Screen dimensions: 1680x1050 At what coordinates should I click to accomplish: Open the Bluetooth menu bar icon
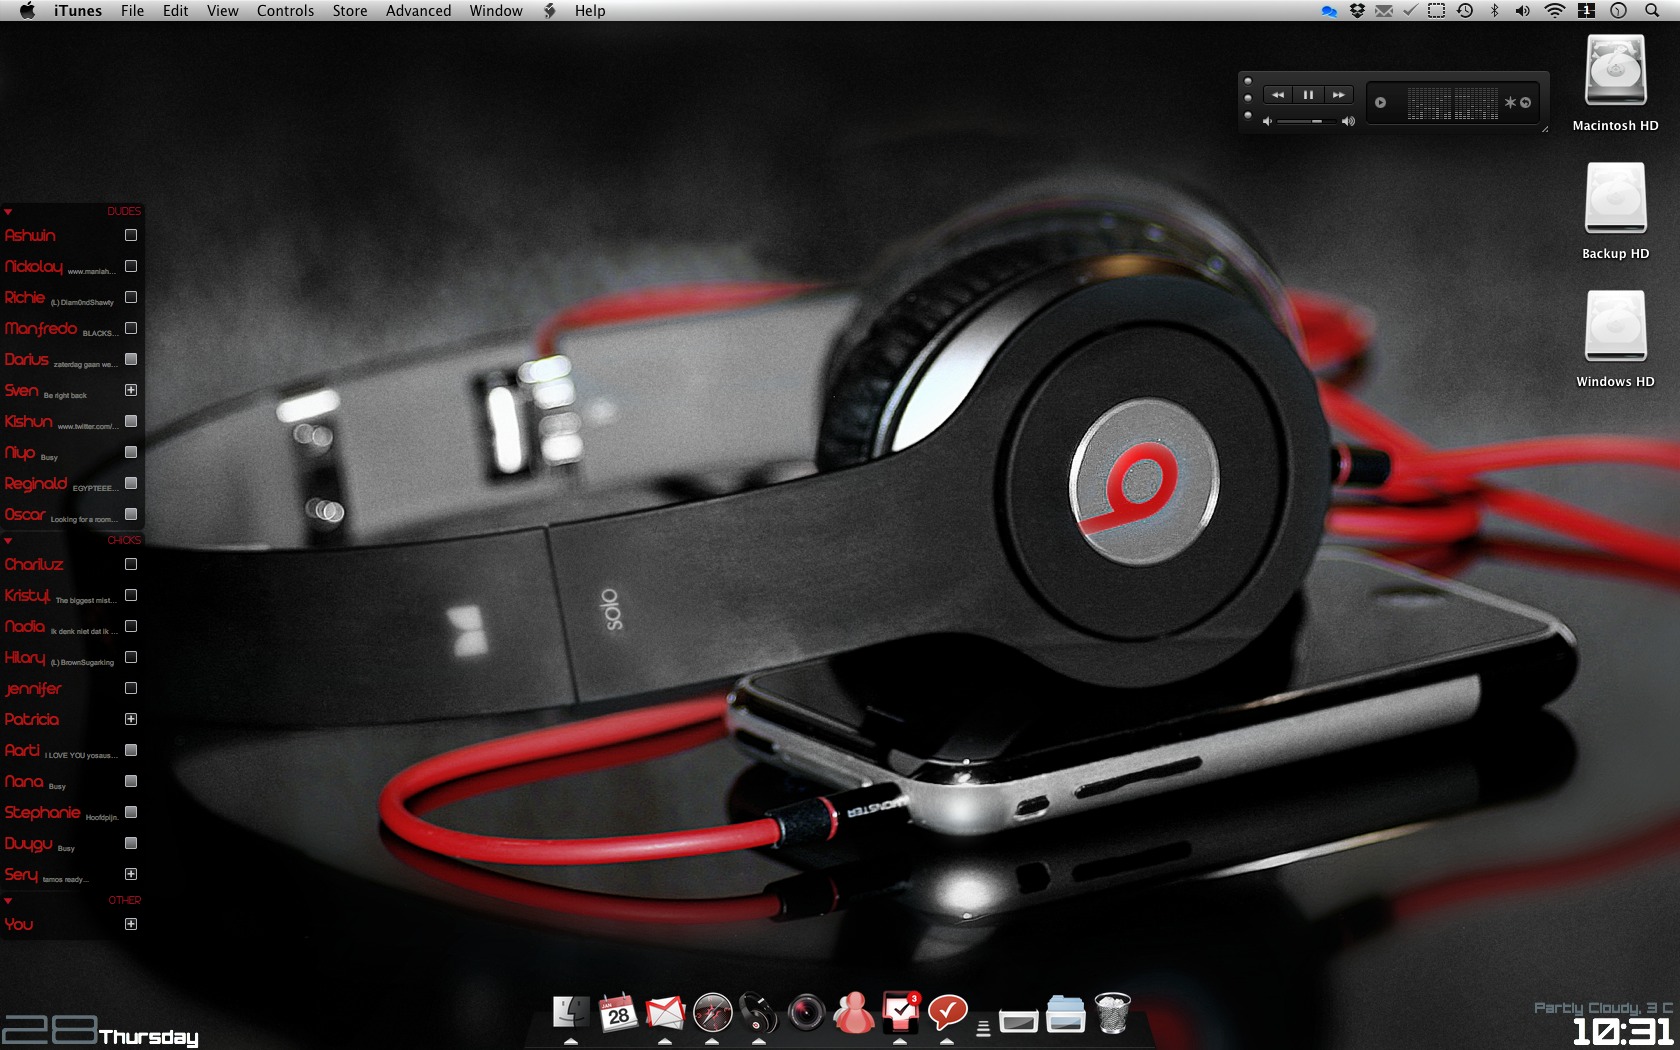coord(1495,11)
